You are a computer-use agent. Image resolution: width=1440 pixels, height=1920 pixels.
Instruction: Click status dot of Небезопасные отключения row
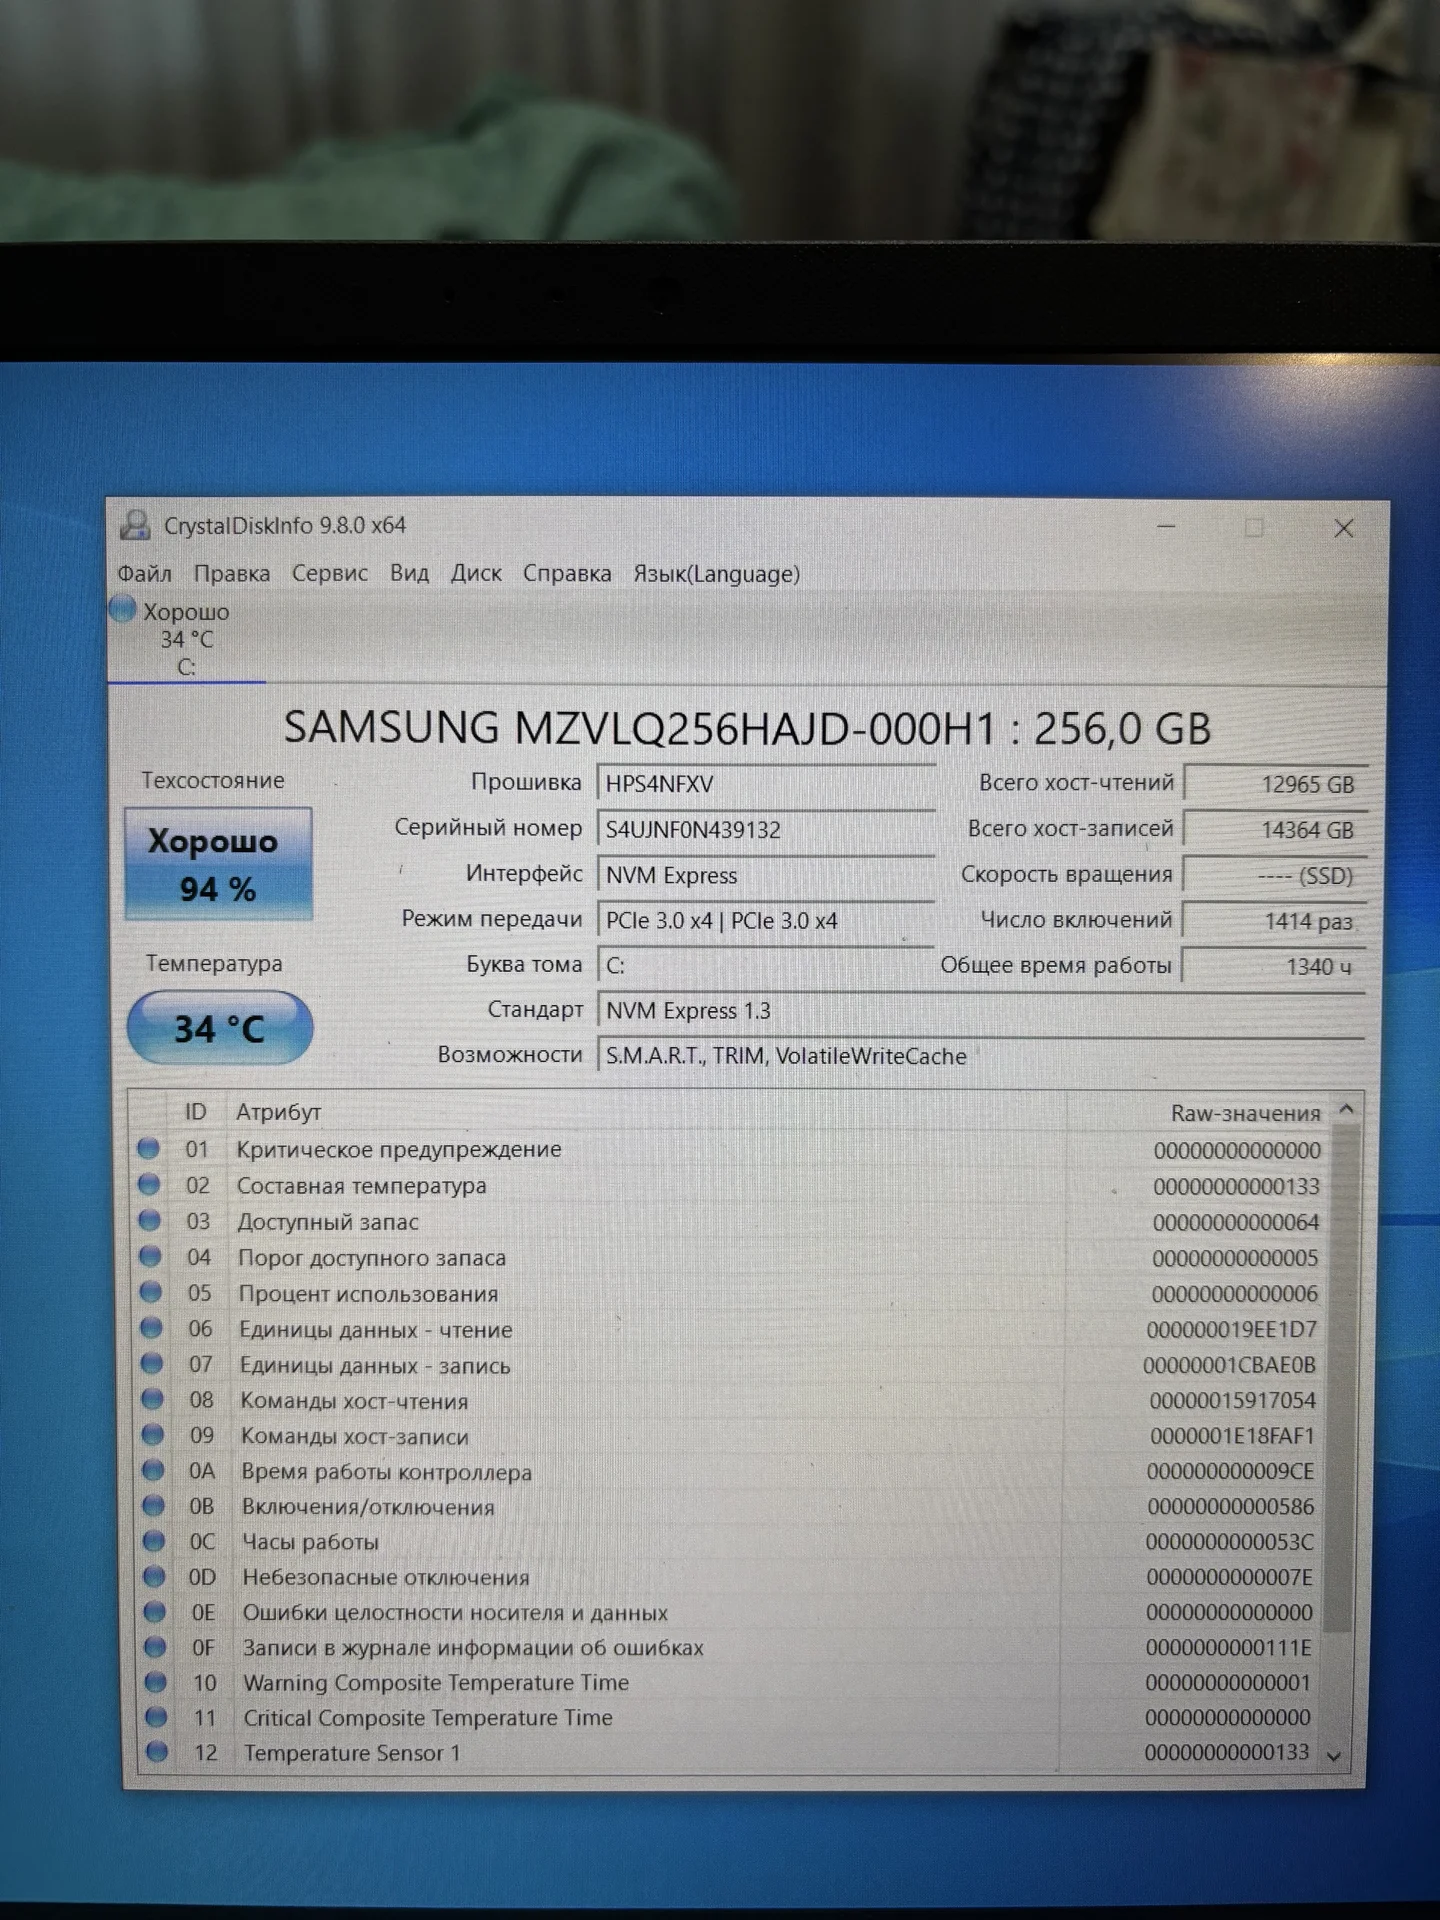(154, 1576)
